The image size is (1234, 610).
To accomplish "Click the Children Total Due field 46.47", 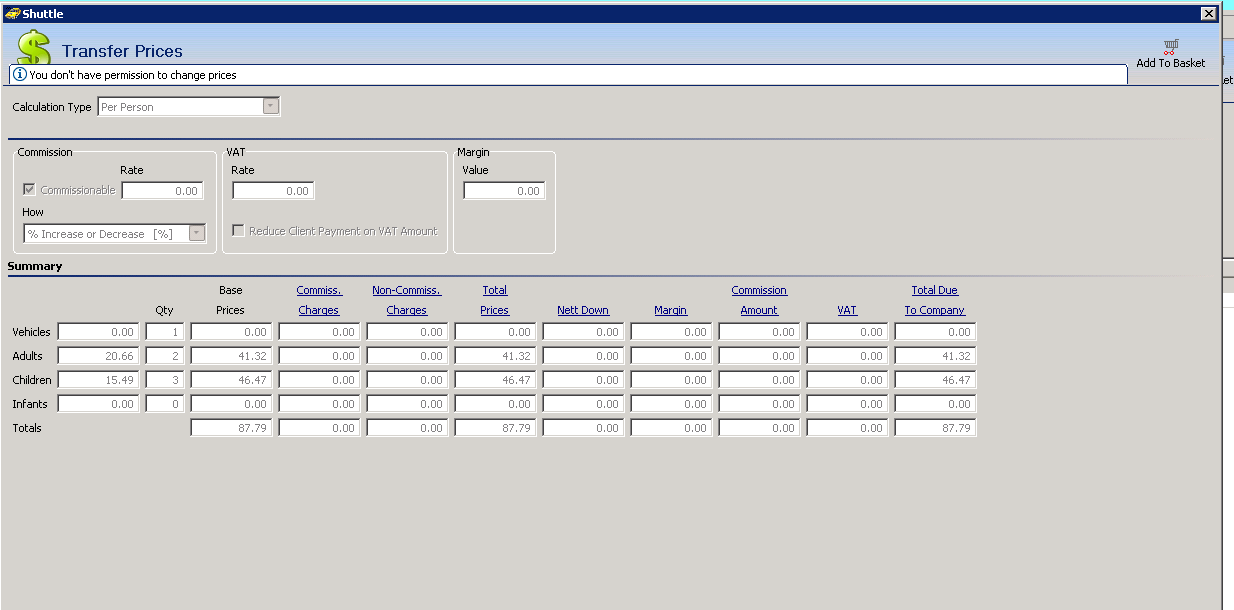I will point(935,380).
